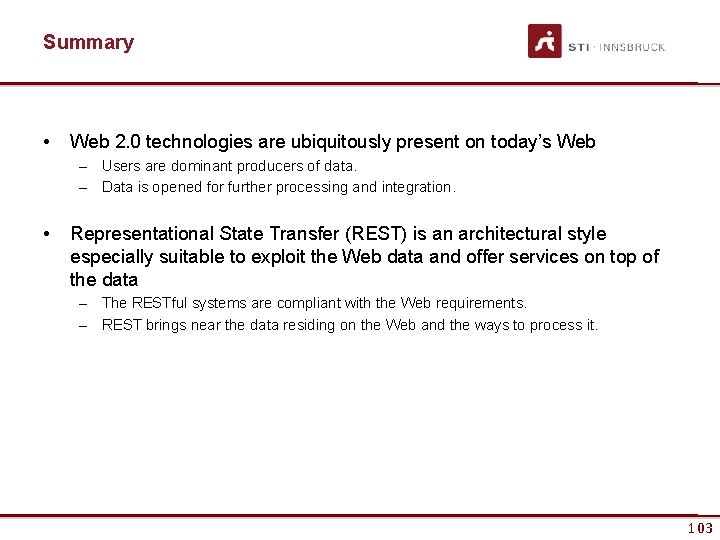Click the dash before 'The RESTful systems'
The height and width of the screenshot is (540, 720).
click(86, 303)
